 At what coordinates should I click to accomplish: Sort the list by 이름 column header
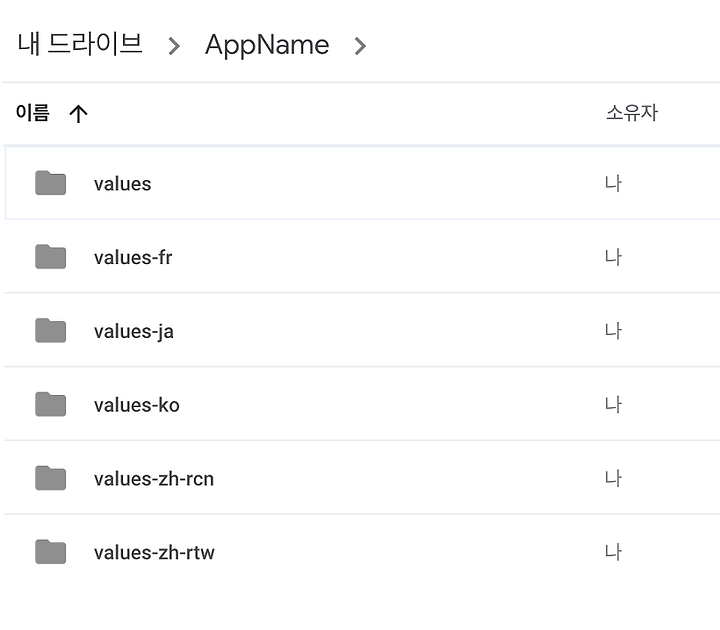[32, 112]
